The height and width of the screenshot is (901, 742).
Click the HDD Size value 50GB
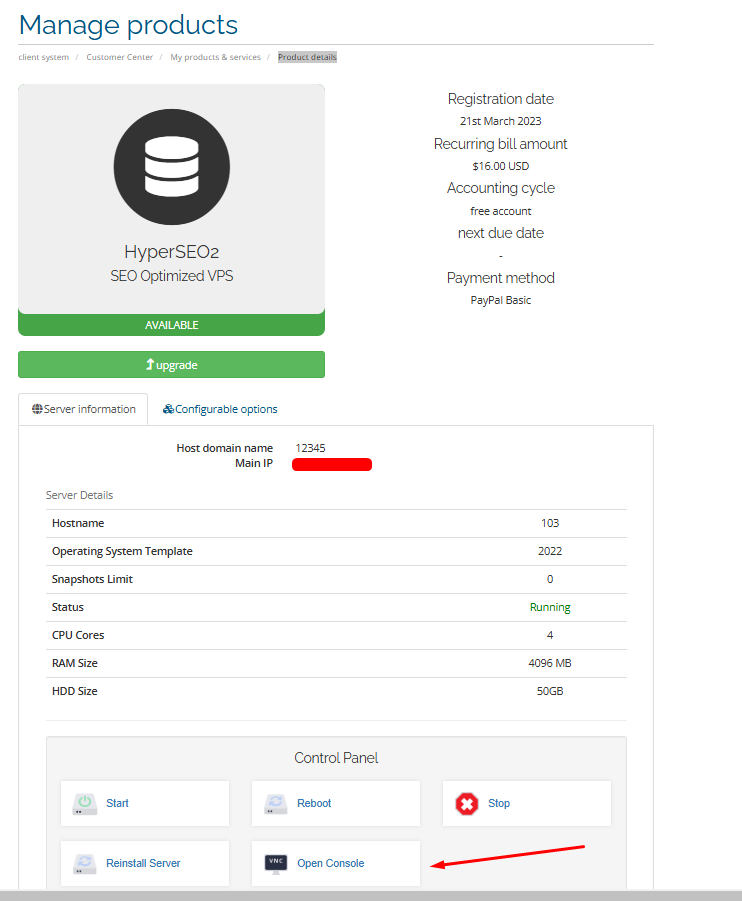click(550, 691)
